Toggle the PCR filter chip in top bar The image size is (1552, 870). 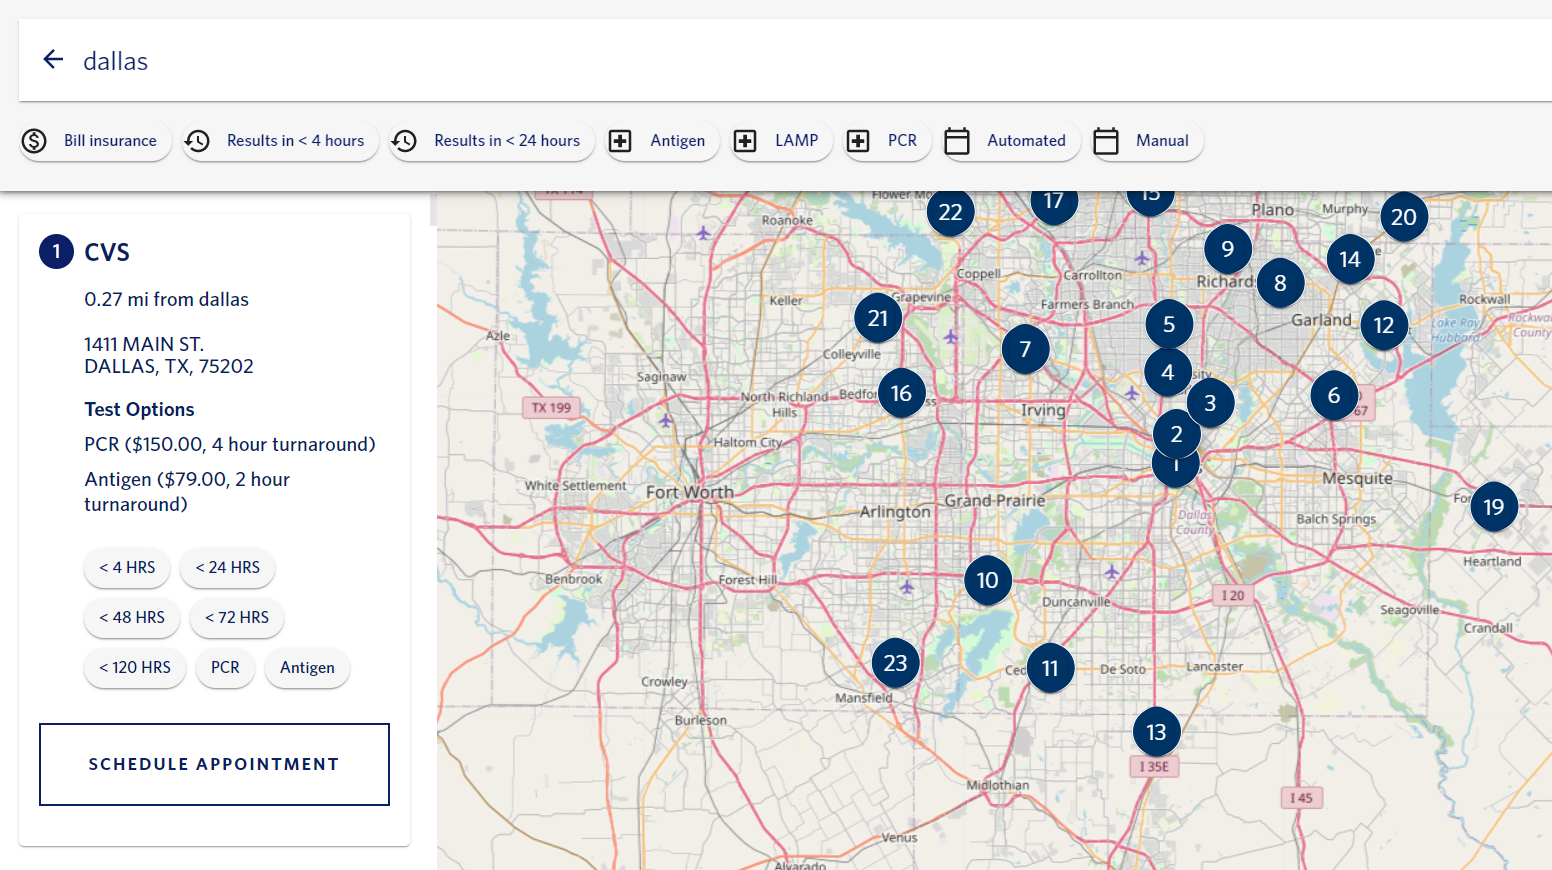(887, 141)
